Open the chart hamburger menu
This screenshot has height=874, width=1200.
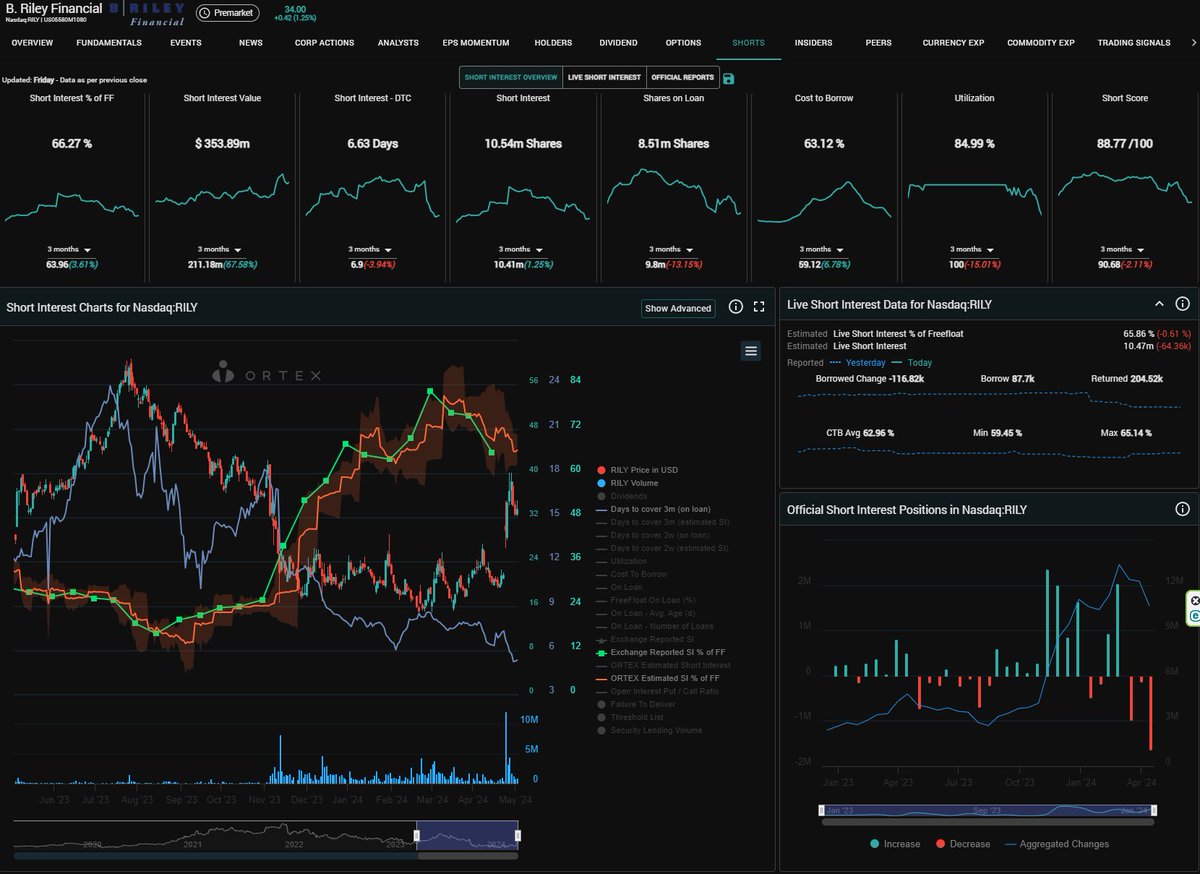(751, 350)
